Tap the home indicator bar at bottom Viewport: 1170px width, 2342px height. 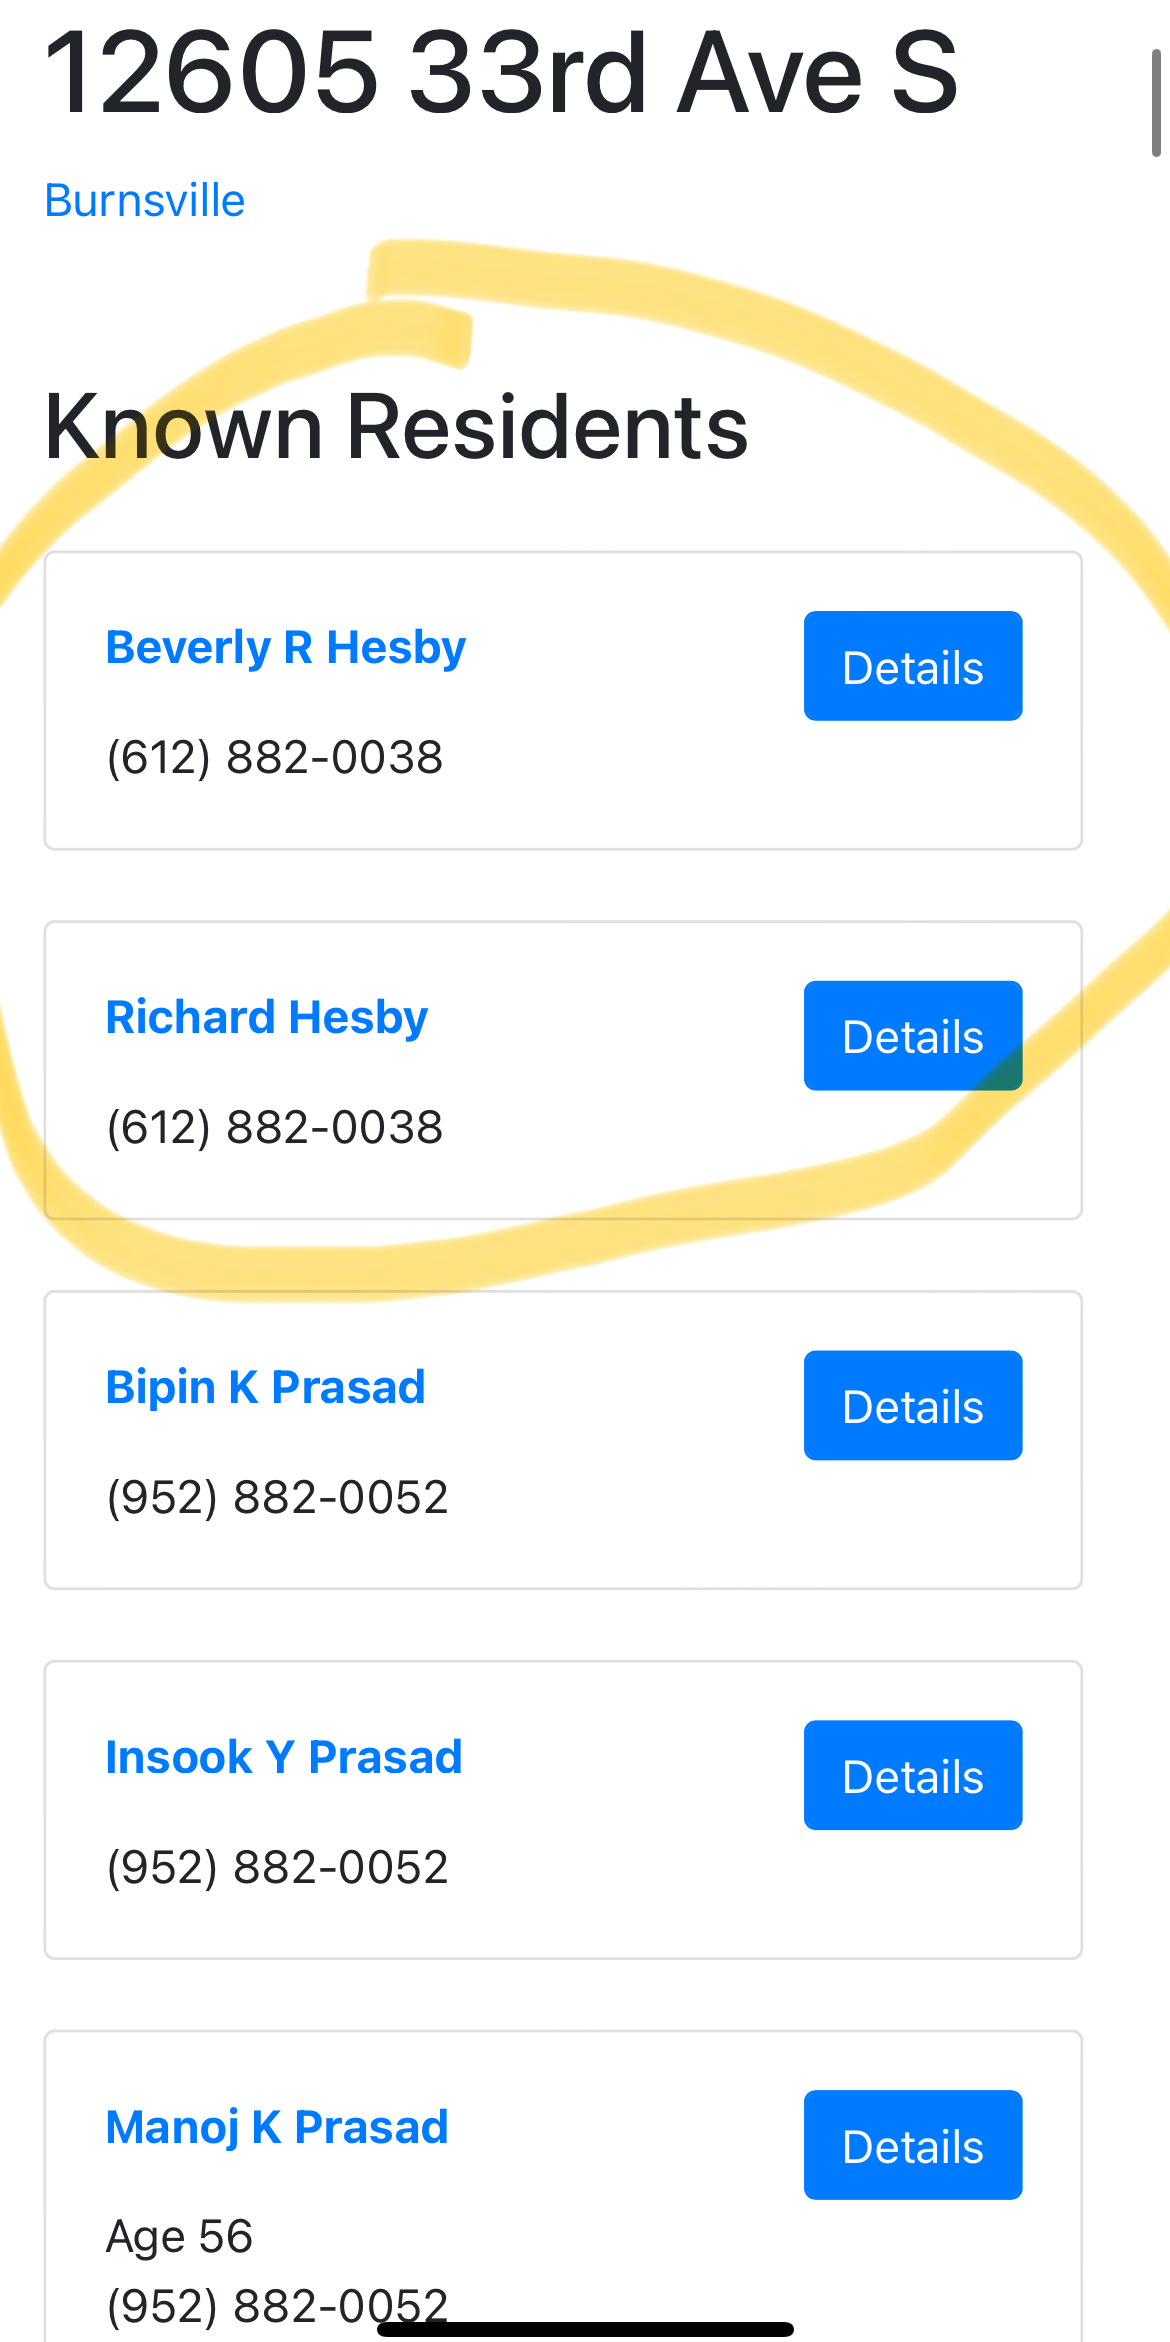(x=585, y=2329)
